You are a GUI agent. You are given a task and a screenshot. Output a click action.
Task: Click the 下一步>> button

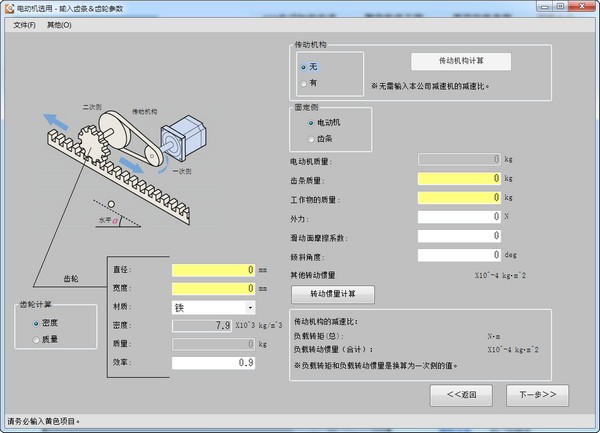pos(537,395)
